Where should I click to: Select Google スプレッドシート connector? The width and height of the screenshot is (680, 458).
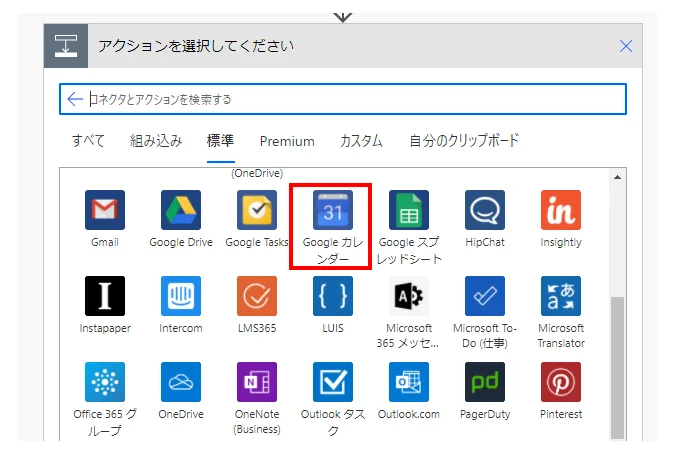pos(409,210)
